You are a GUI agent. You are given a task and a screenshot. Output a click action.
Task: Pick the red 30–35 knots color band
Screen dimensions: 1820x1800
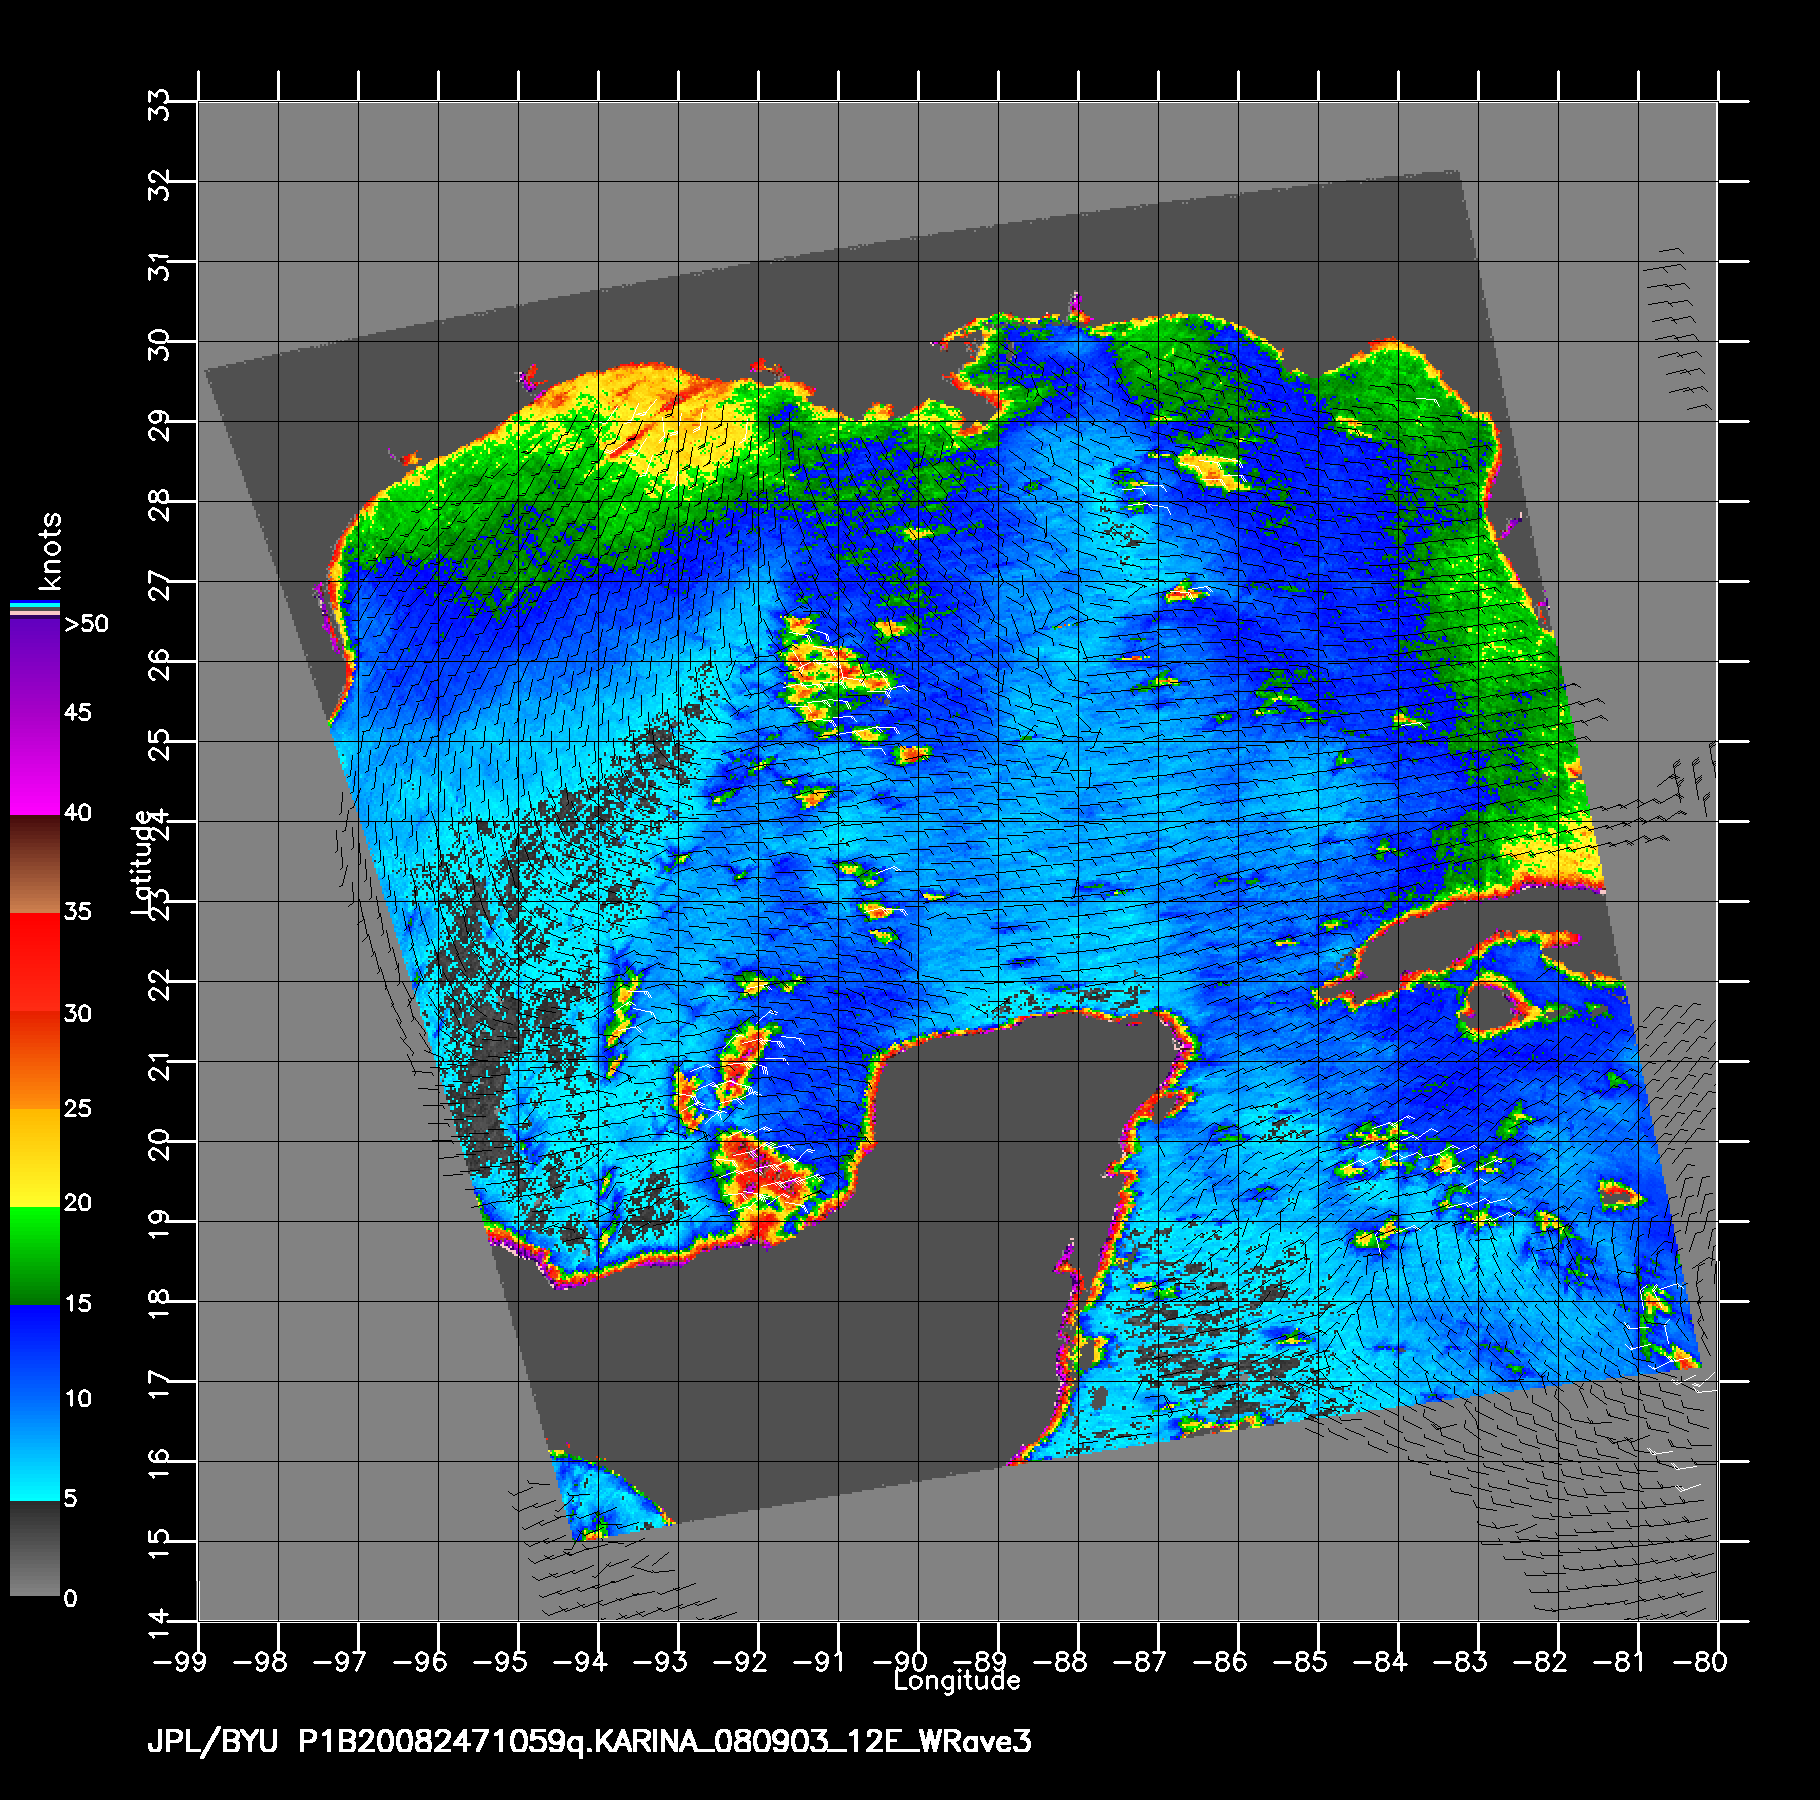point(35,962)
